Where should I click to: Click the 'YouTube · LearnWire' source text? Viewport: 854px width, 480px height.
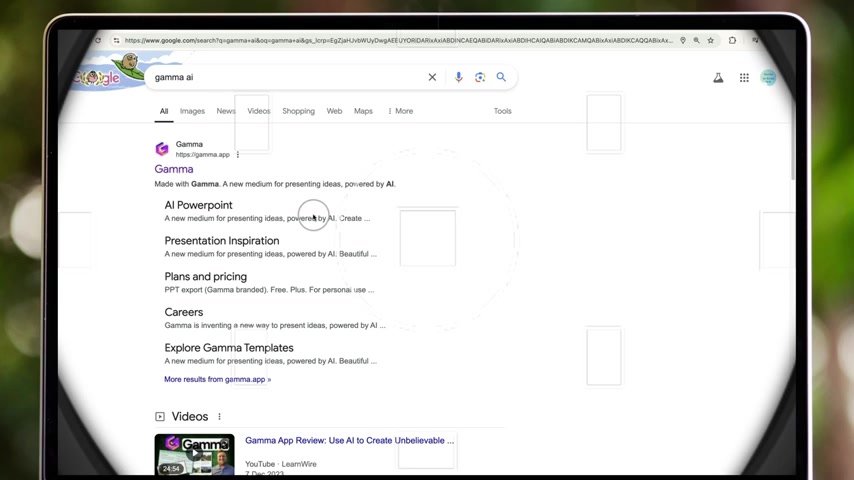coord(280,464)
